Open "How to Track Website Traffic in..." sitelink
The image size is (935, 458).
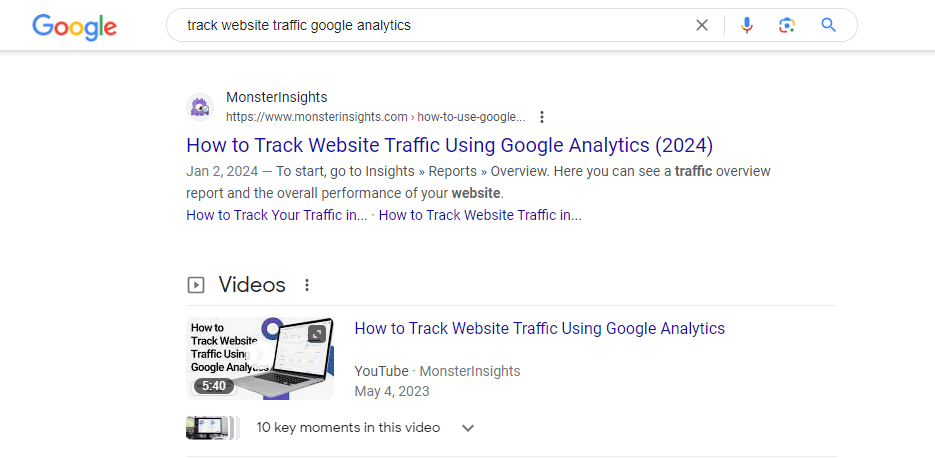pos(480,215)
